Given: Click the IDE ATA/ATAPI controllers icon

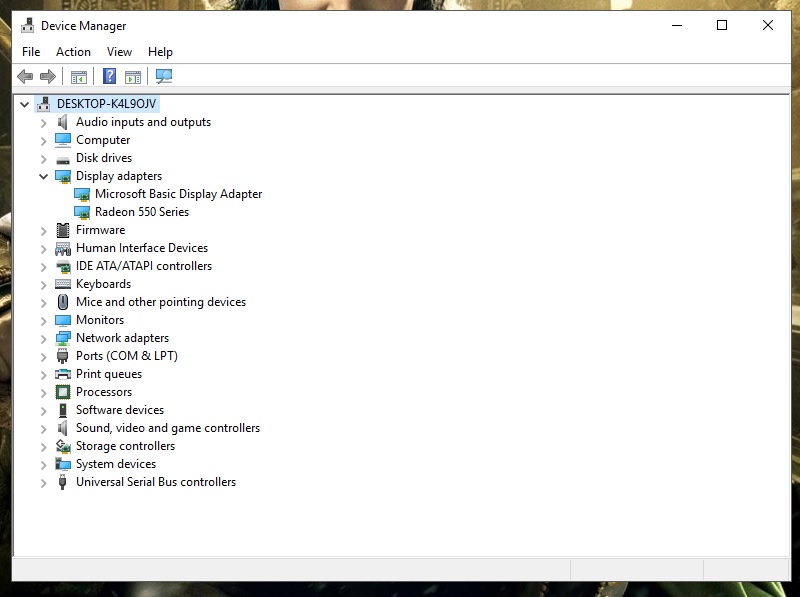Looking at the screenshot, I should [63, 266].
